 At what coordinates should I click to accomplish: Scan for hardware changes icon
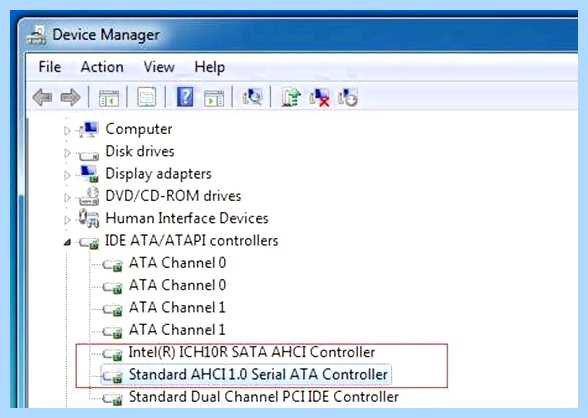(x=252, y=97)
